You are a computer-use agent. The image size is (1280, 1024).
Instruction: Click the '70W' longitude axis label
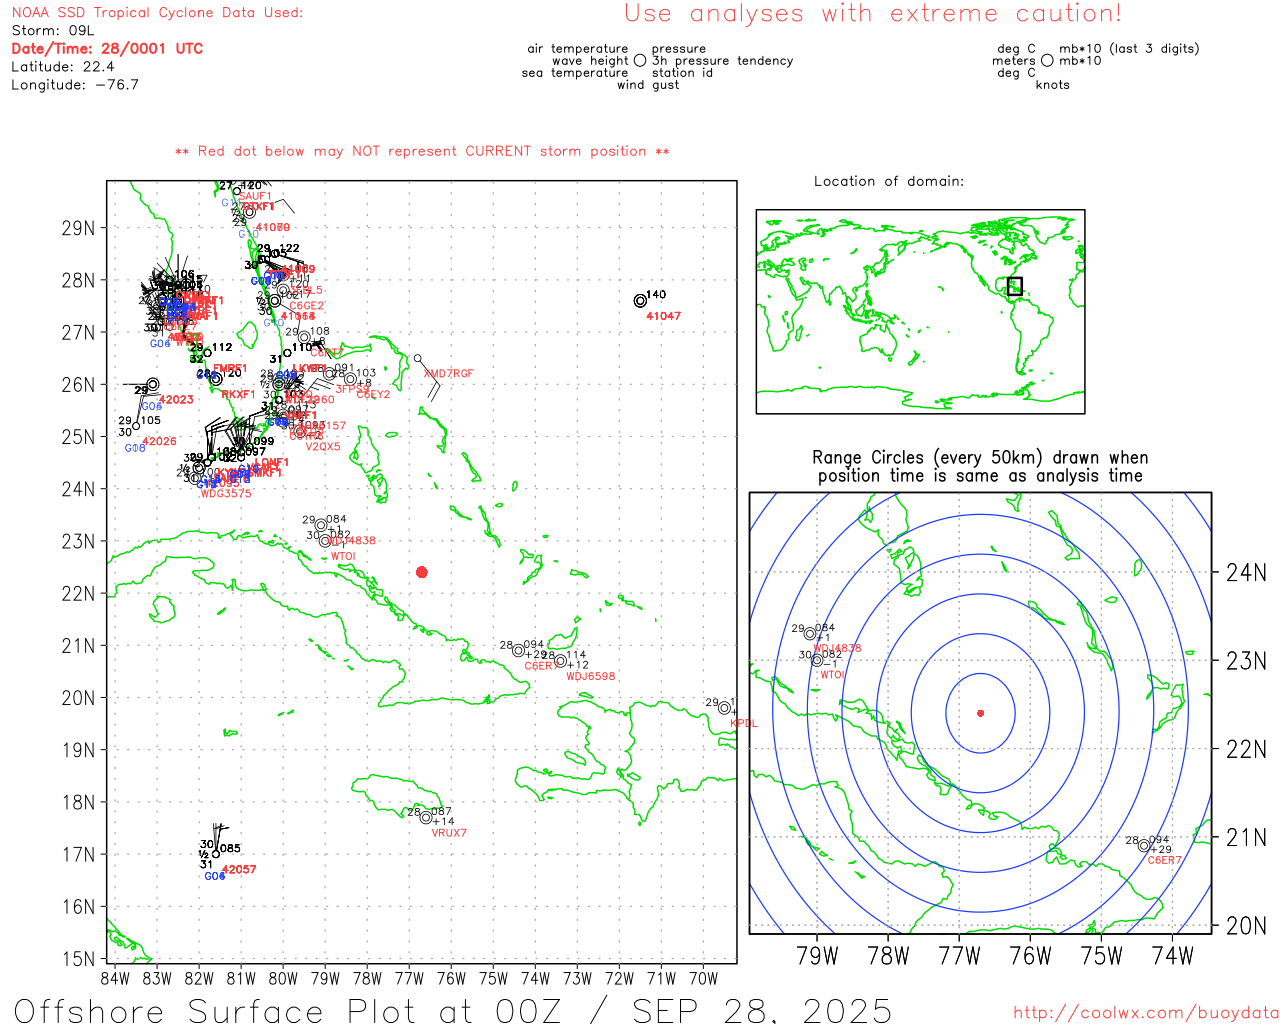703,978
